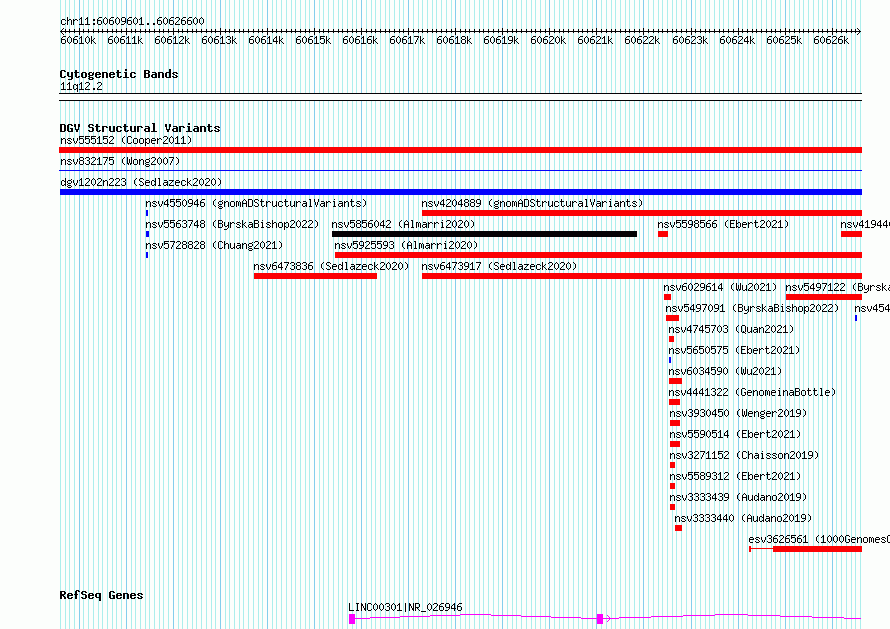This screenshot has width=890, height=629.
Task: Open the nsv5598566 (Ebert2021) label
Action: pyautogui.click(x=723, y=224)
